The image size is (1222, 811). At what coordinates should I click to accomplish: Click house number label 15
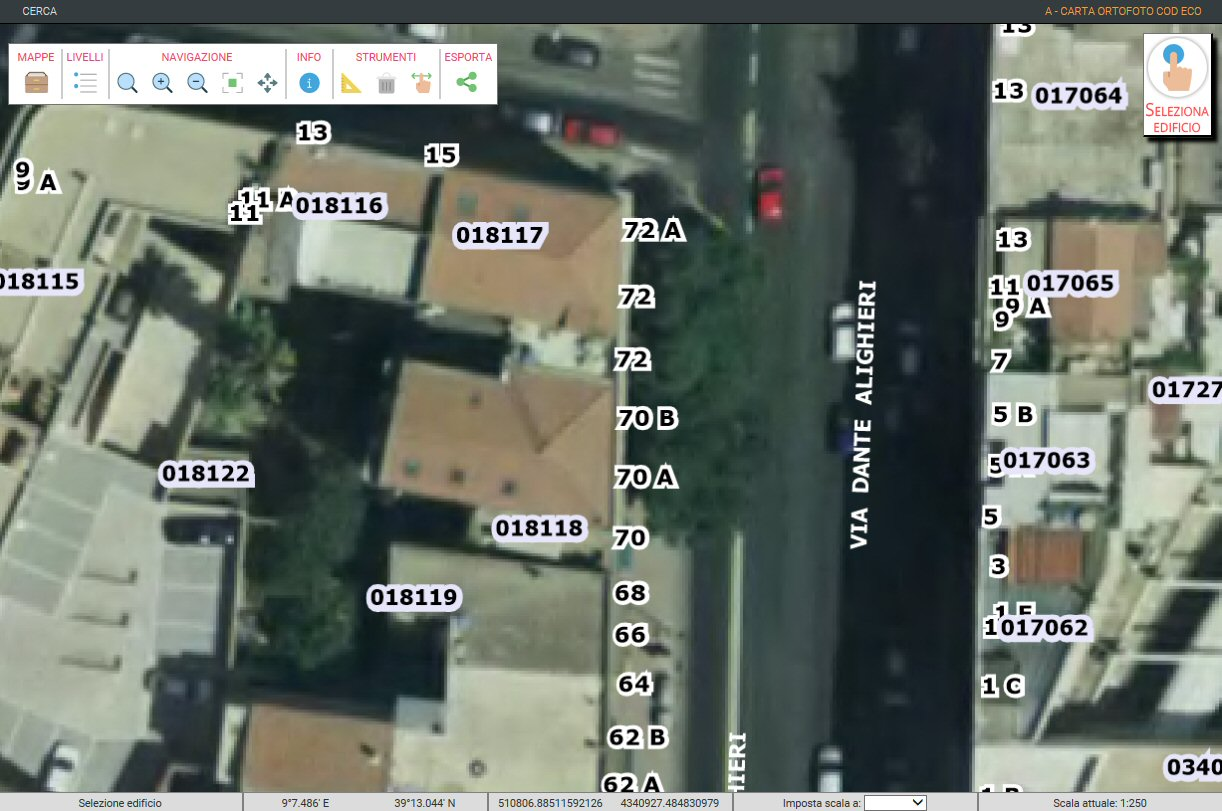click(x=441, y=155)
